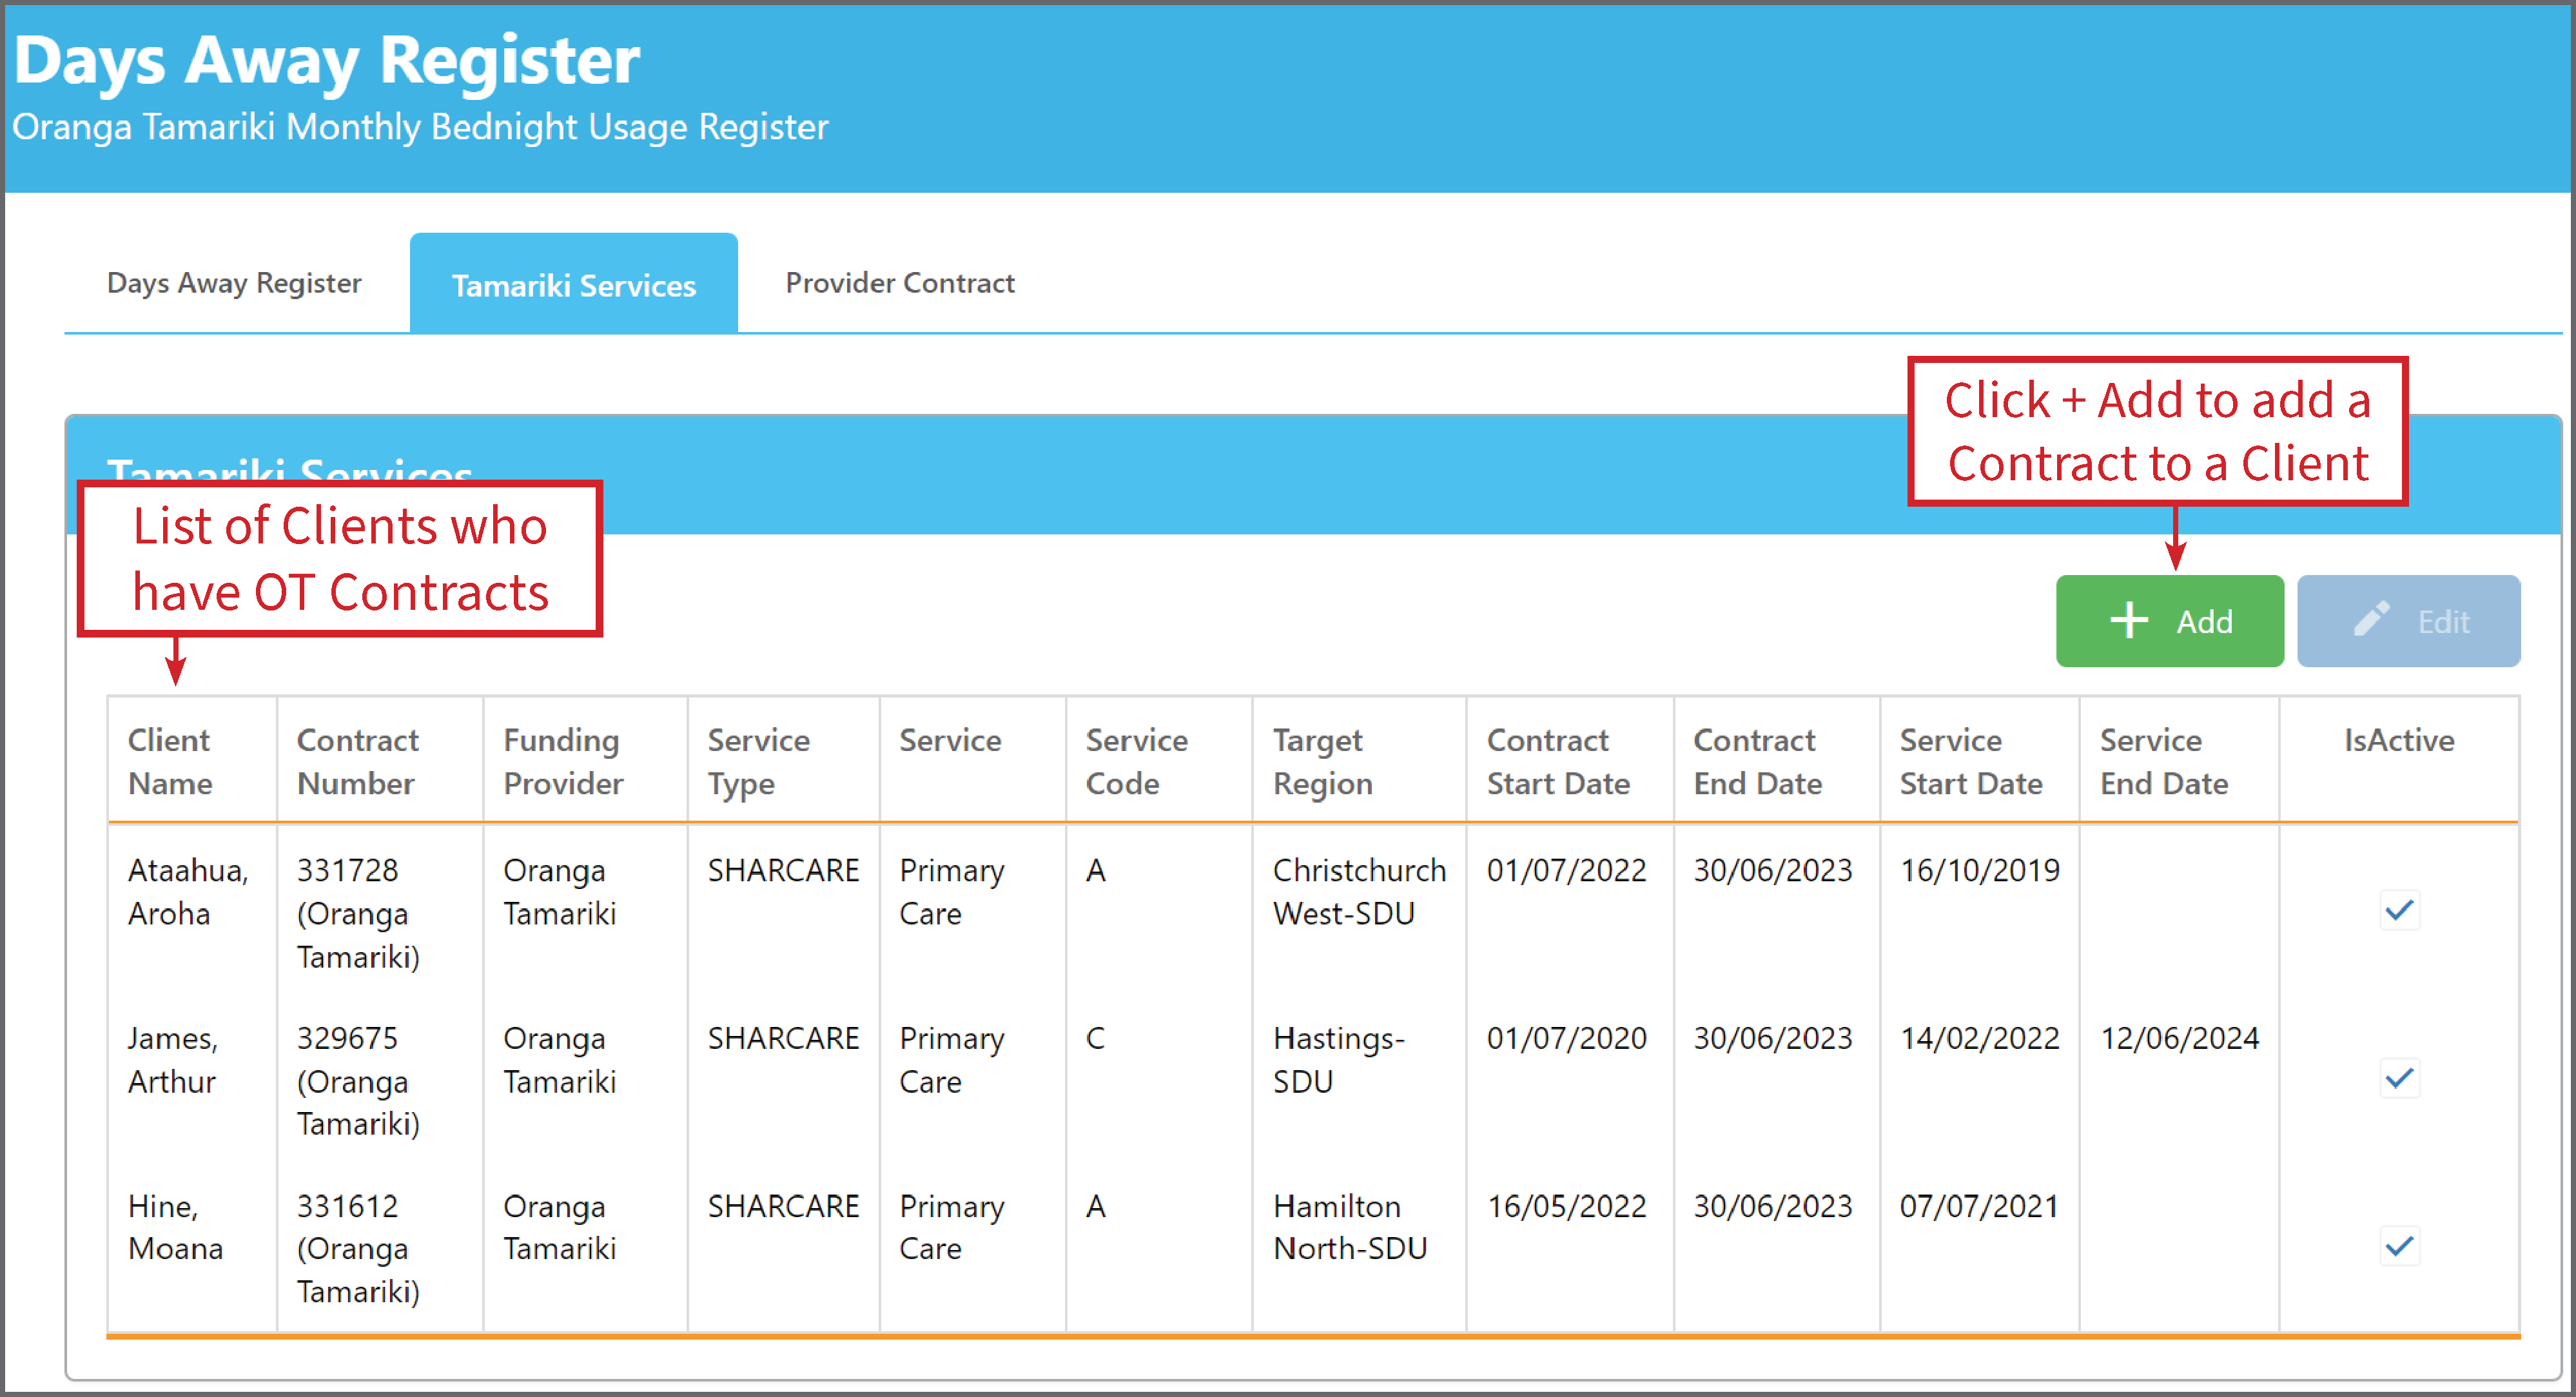The height and width of the screenshot is (1397, 2576).
Task: Click Primary Care service for James, Arthur
Action: pyautogui.click(x=951, y=1059)
